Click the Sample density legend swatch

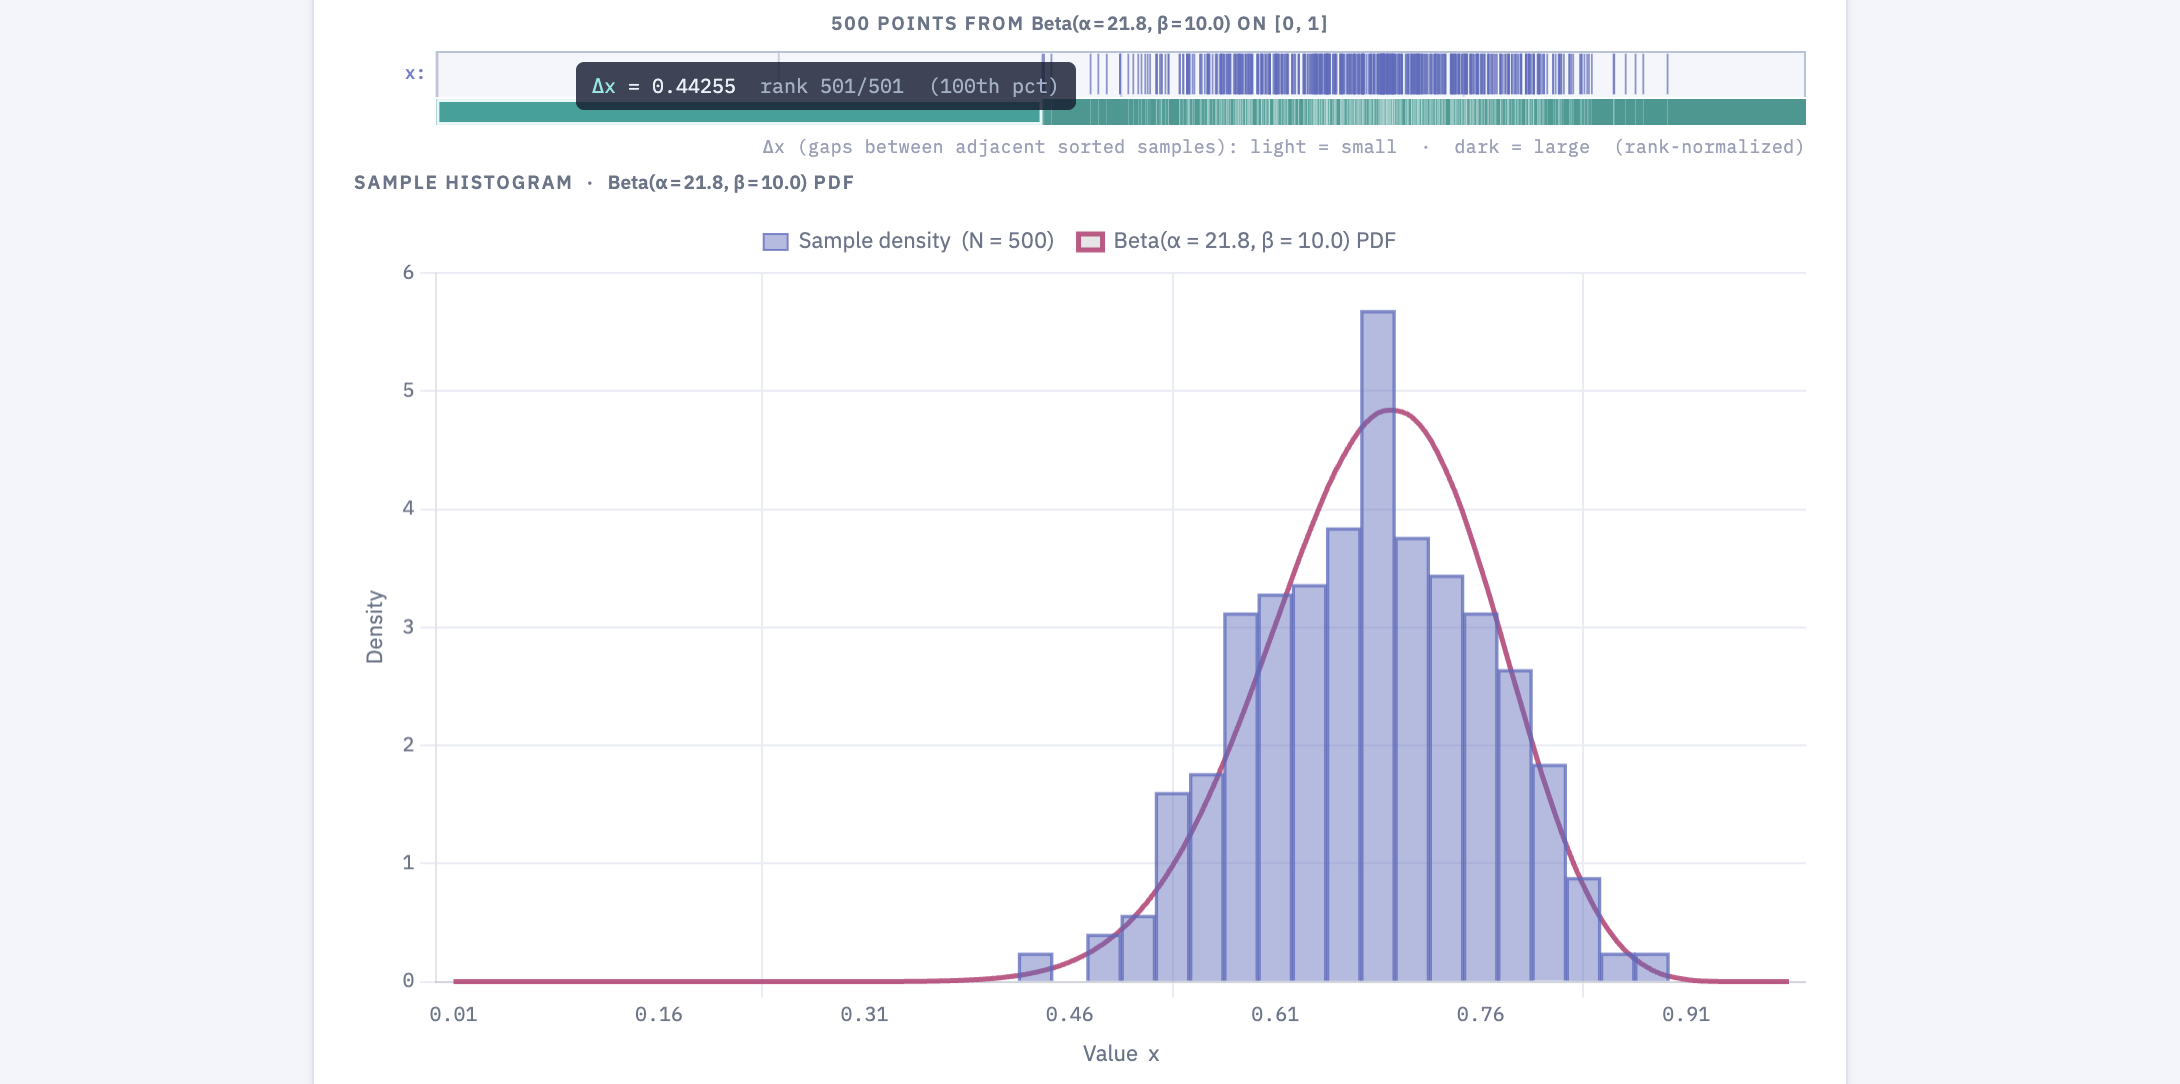(x=775, y=240)
